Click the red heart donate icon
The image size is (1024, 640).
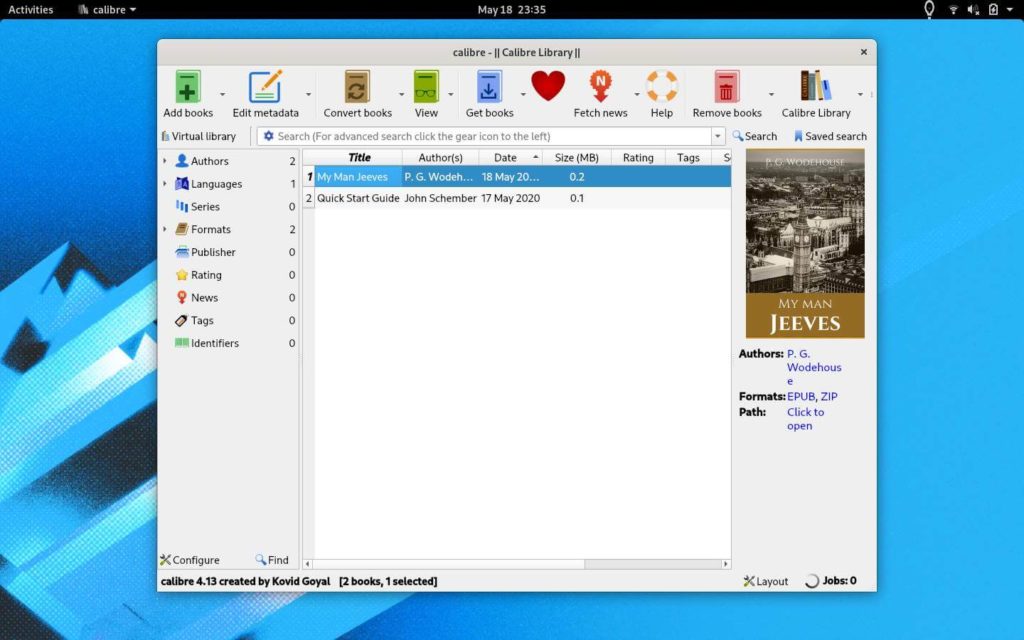coord(548,87)
